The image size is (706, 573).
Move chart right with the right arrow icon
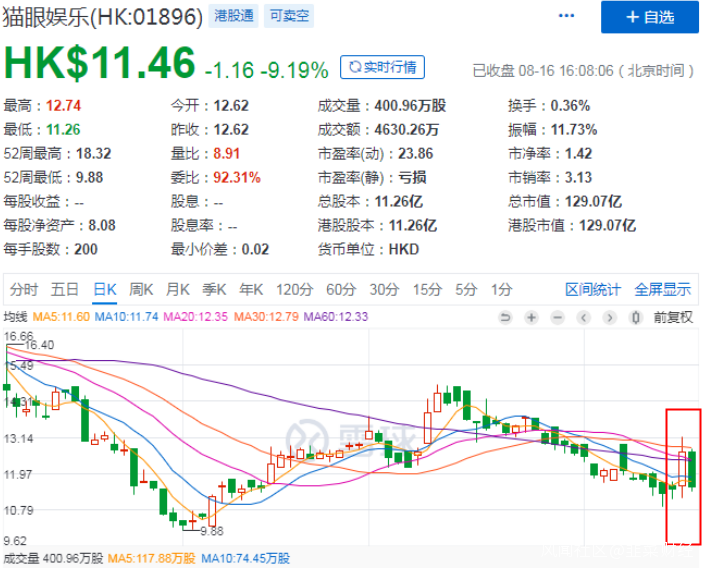(x=610, y=318)
